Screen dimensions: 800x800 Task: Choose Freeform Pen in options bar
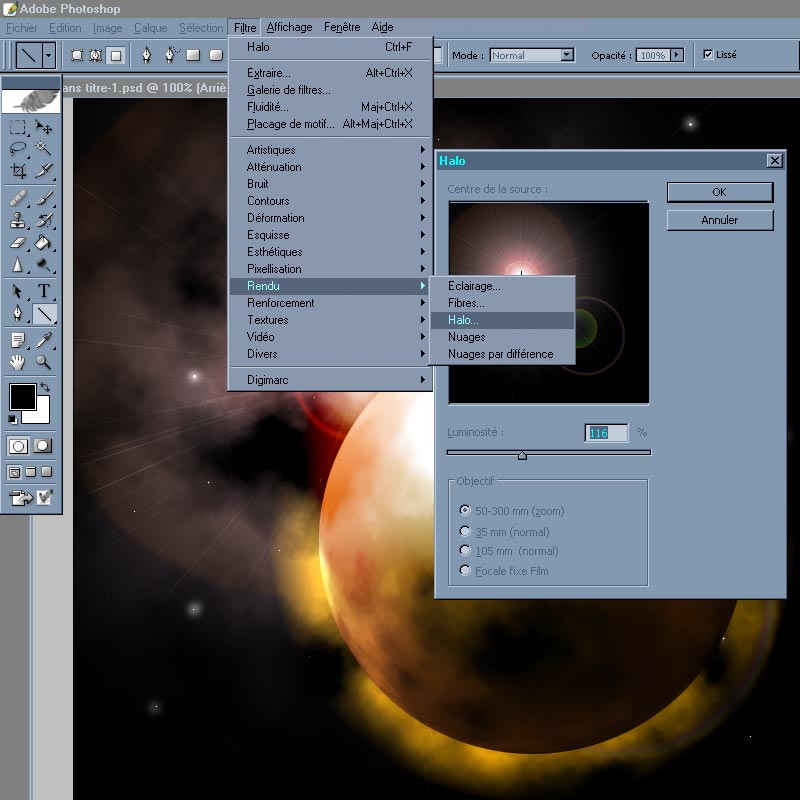pyautogui.click(x=171, y=55)
